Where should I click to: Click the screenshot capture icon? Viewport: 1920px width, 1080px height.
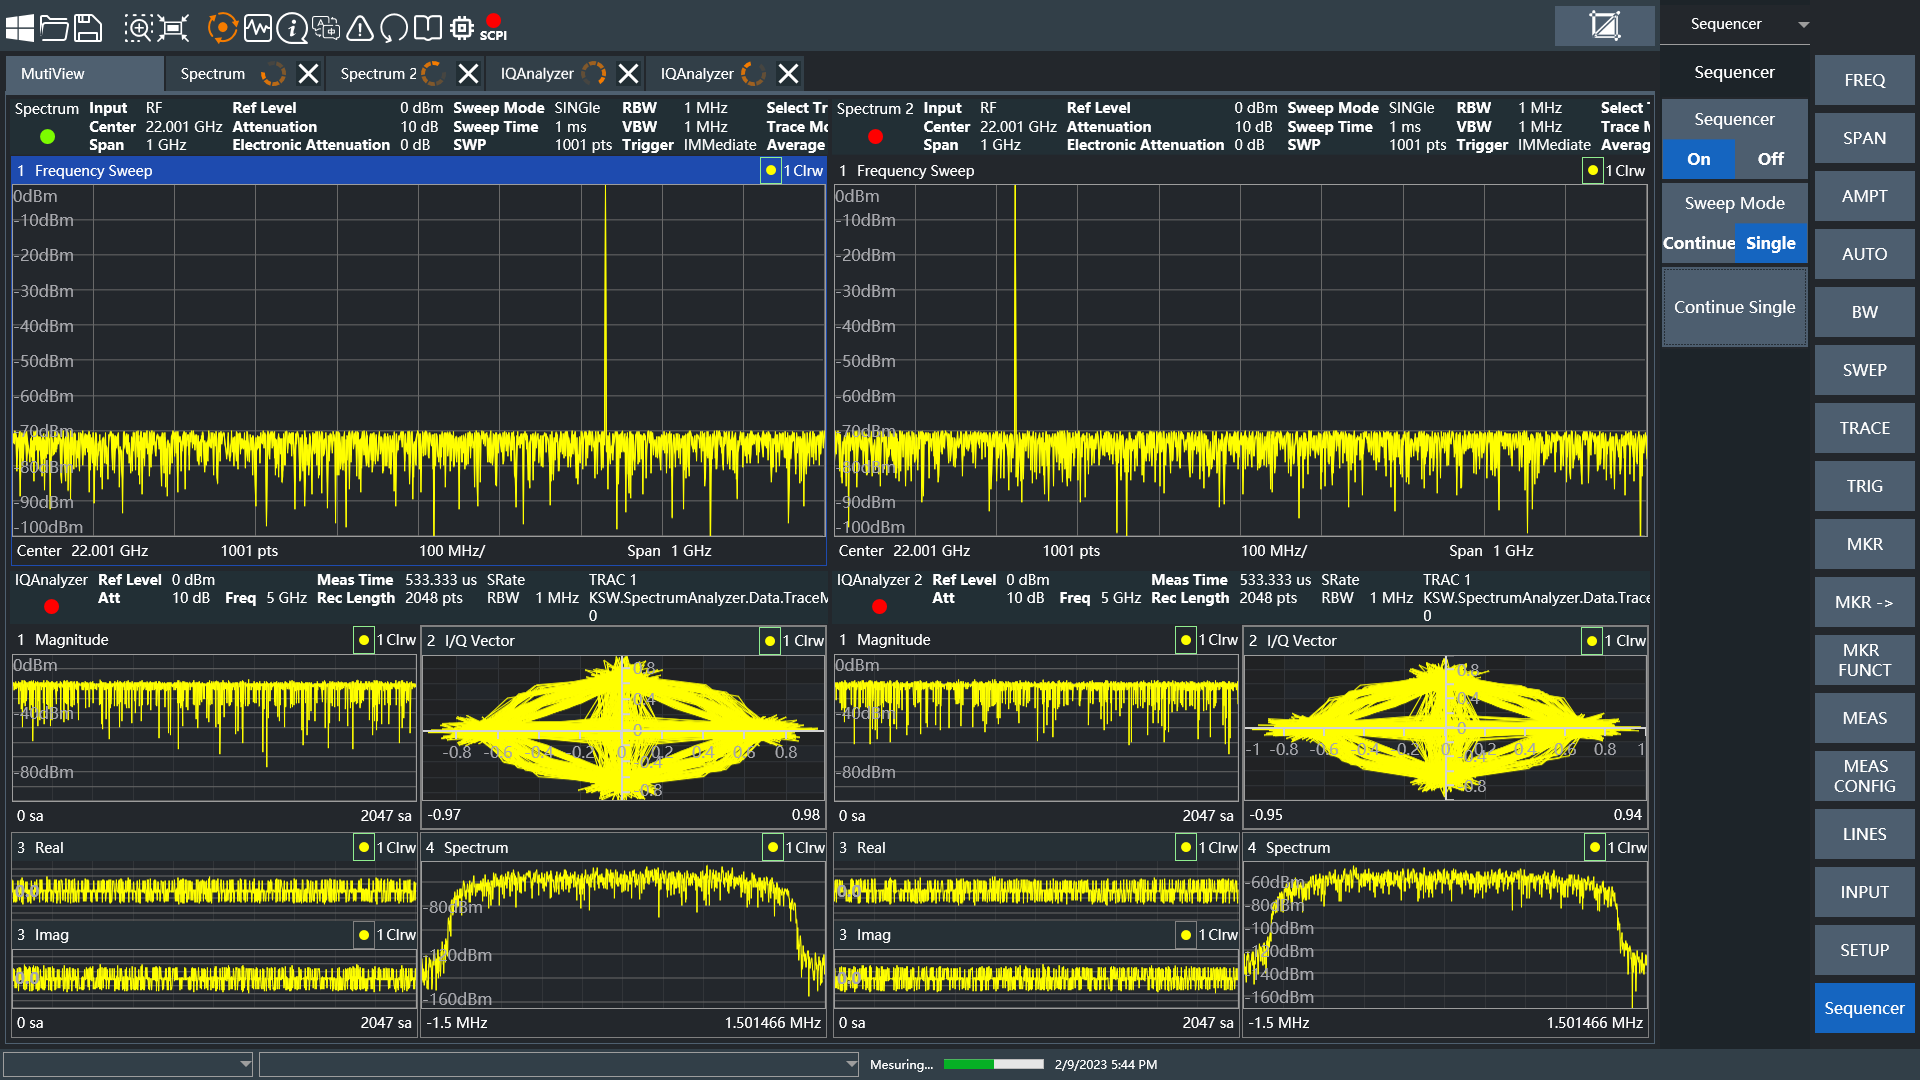[x=1604, y=25]
